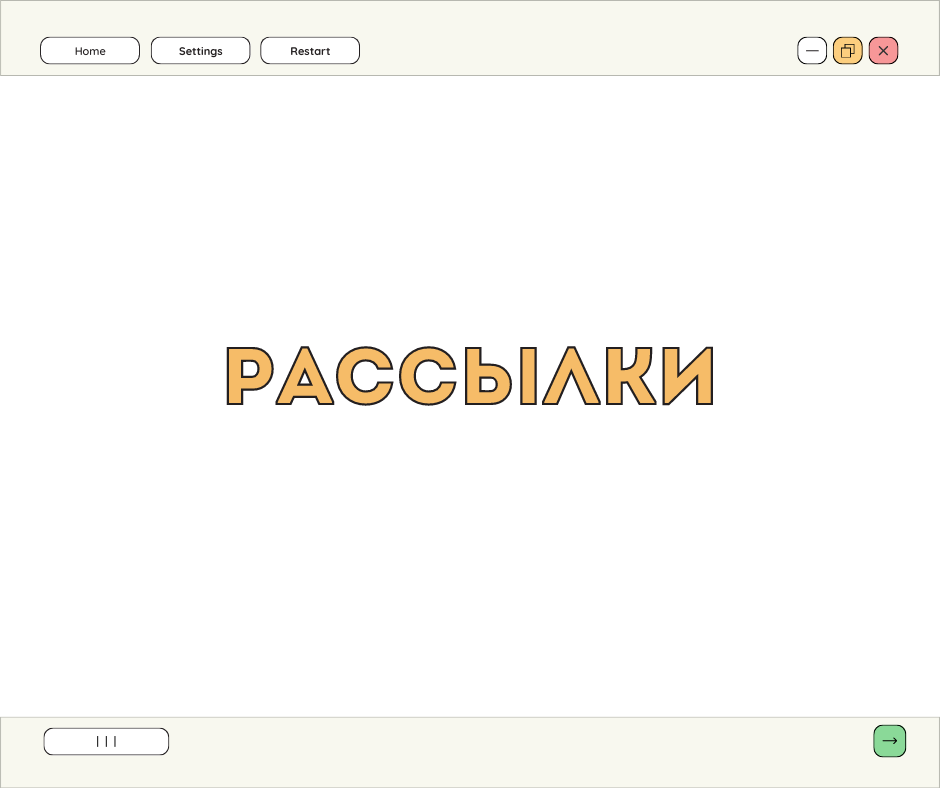
Task: Close the window with the red X
Action: click(884, 51)
